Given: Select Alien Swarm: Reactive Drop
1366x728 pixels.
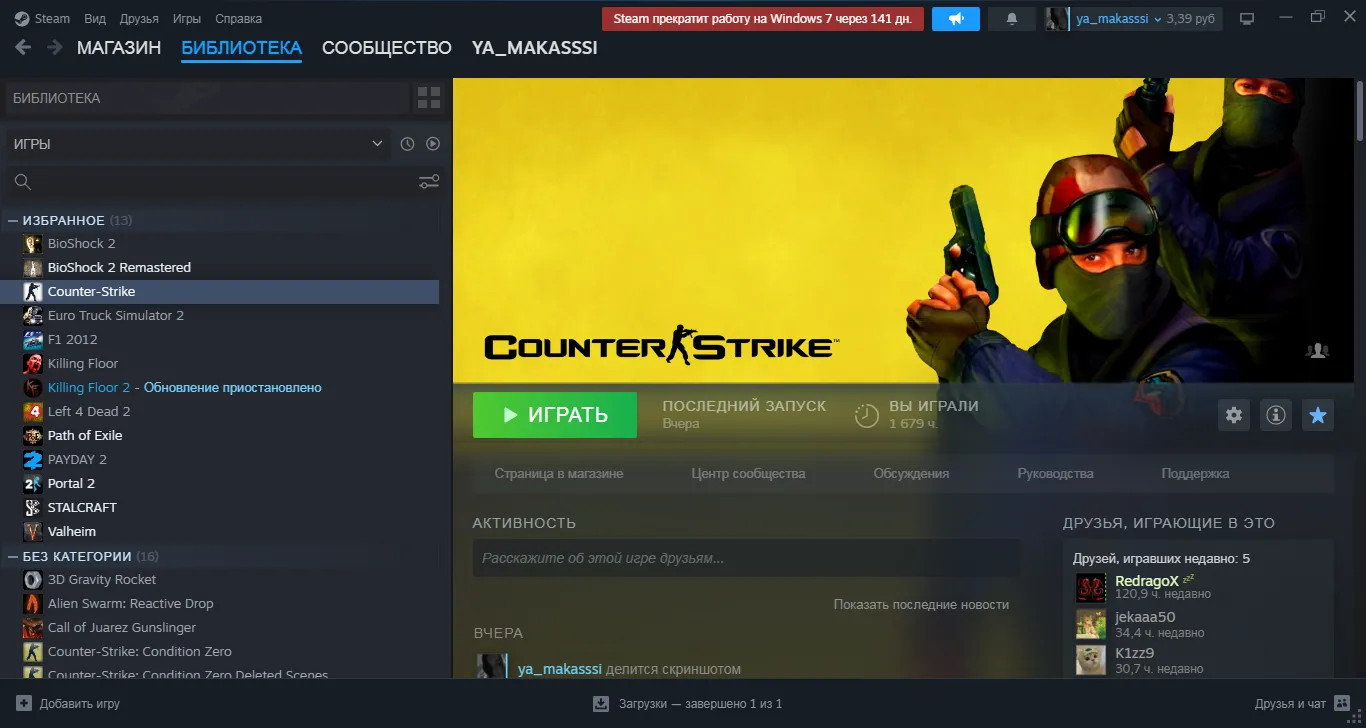Looking at the screenshot, I should point(220,603).
